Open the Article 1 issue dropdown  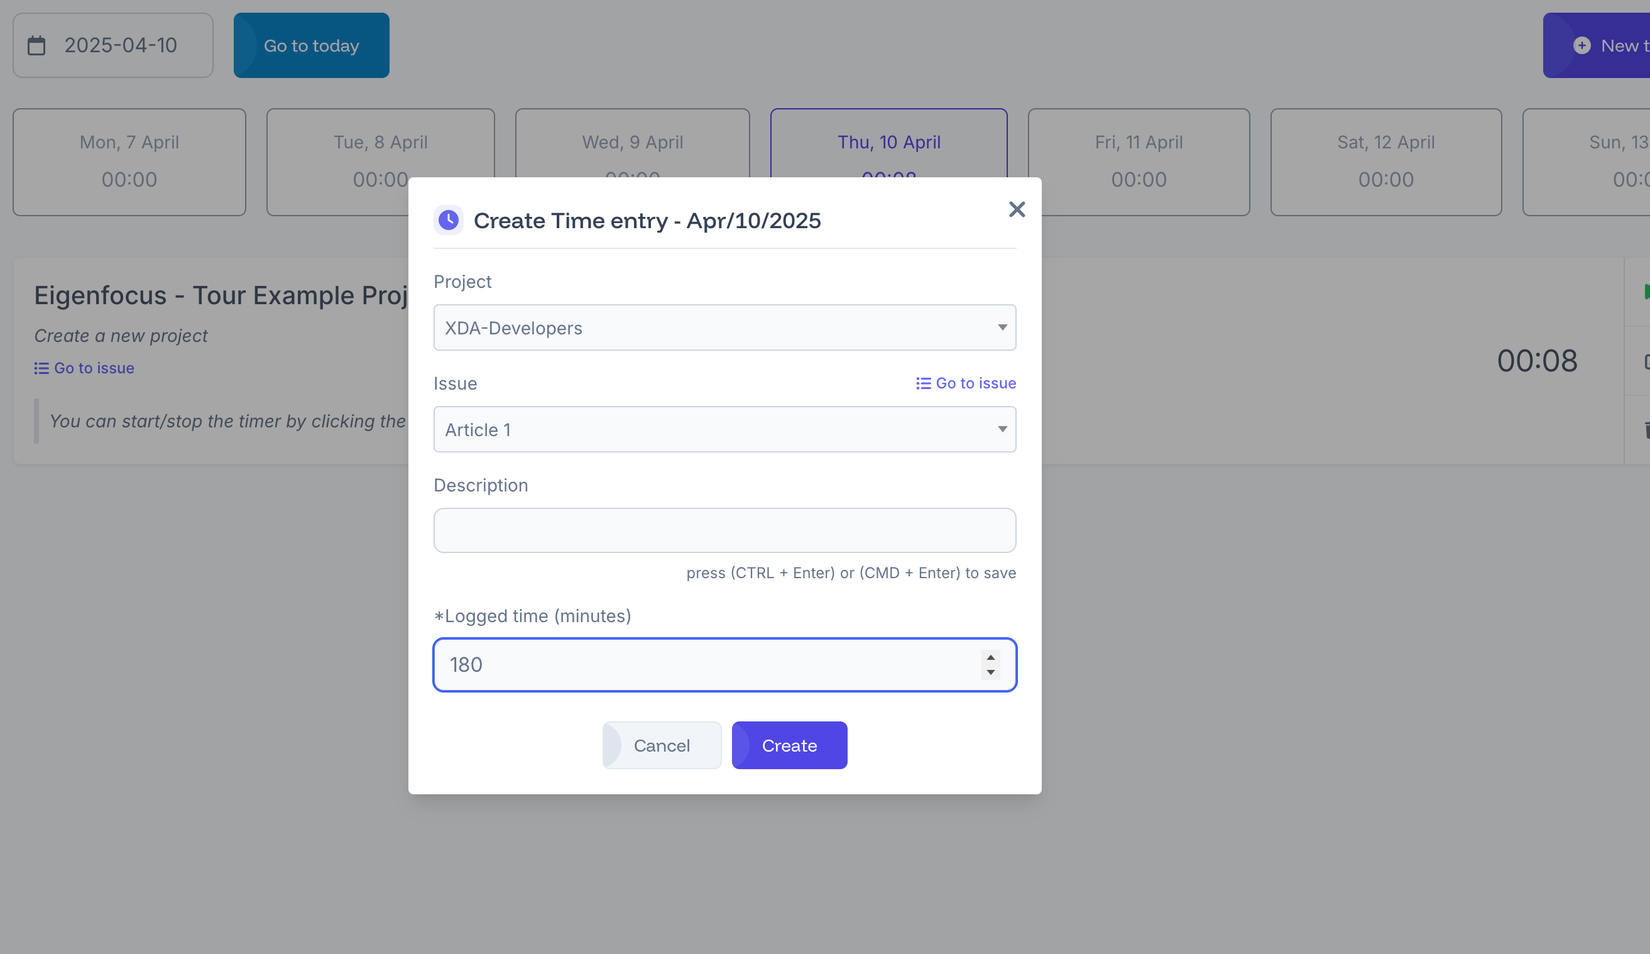724,429
